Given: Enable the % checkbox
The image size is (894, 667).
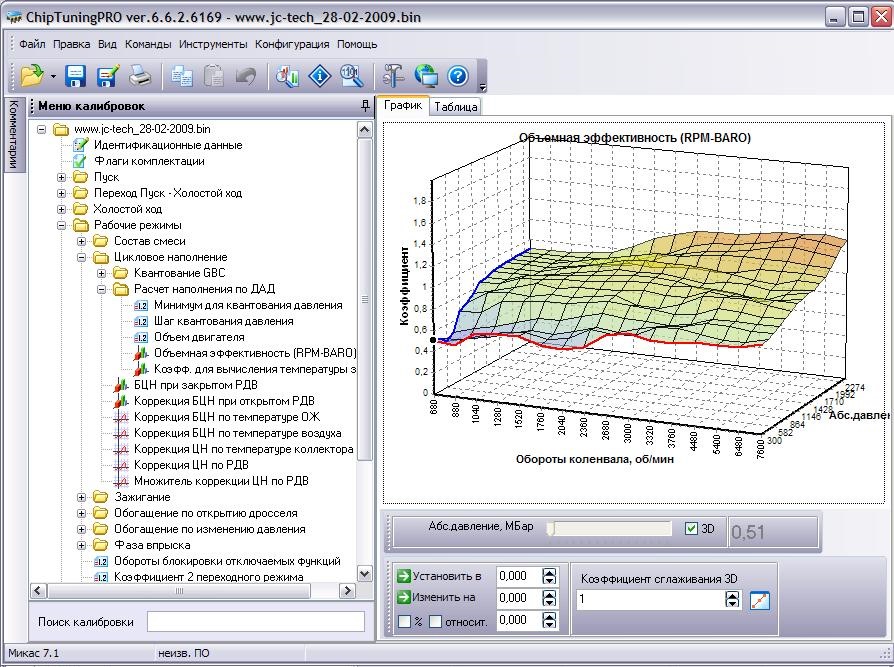Looking at the screenshot, I should [x=404, y=621].
